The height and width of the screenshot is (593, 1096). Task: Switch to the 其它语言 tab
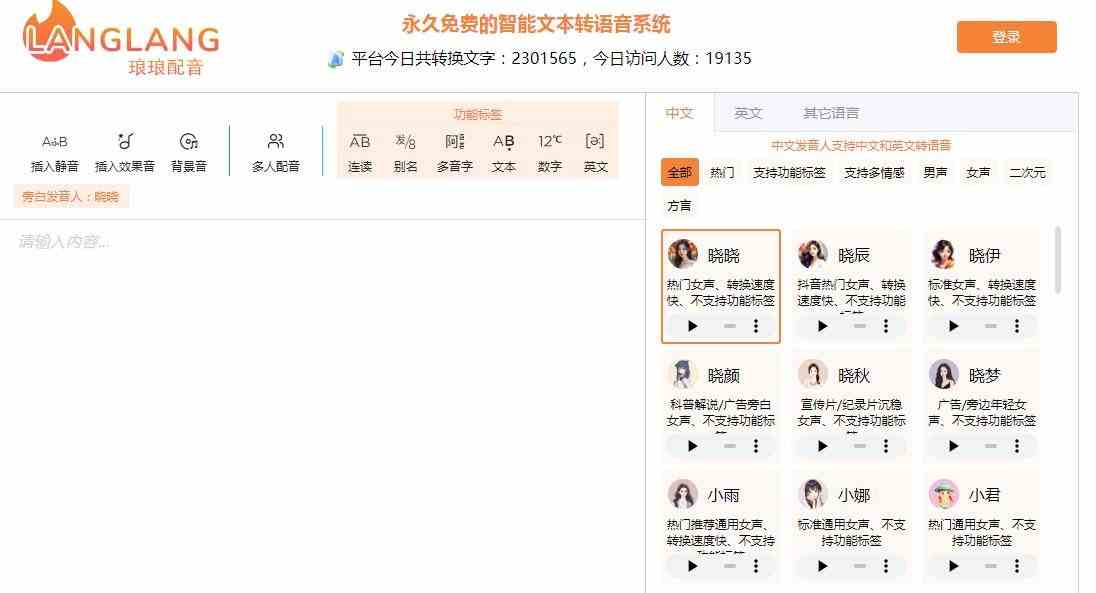pos(831,113)
